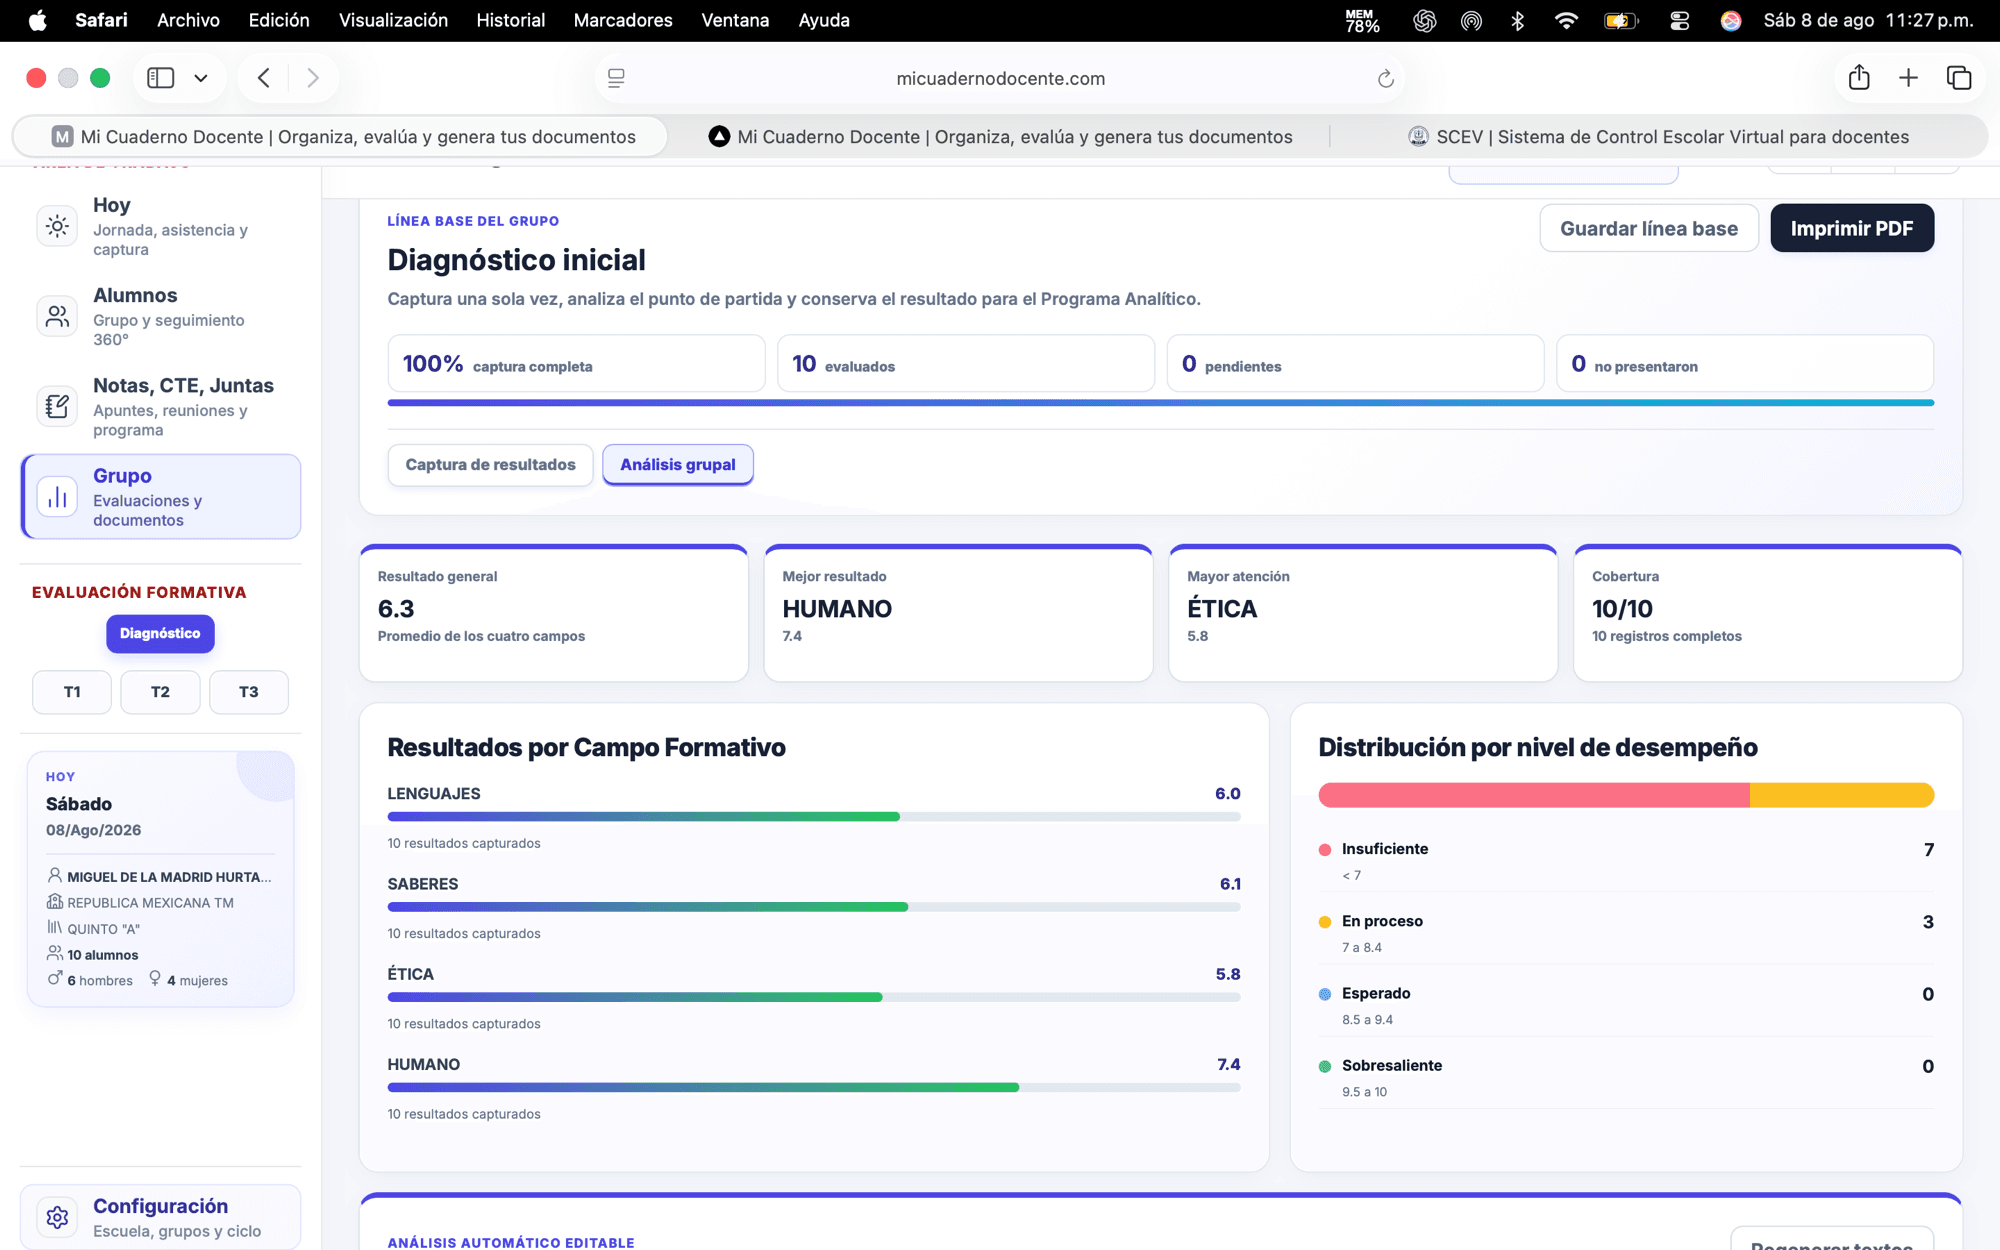Click the page reader icon in address bar
This screenshot has height=1250, width=2000.
point(616,78)
